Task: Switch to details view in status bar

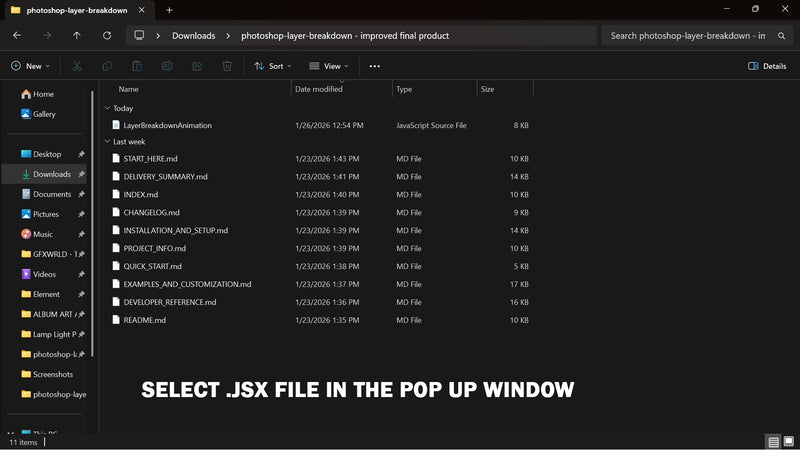Action: click(x=773, y=441)
